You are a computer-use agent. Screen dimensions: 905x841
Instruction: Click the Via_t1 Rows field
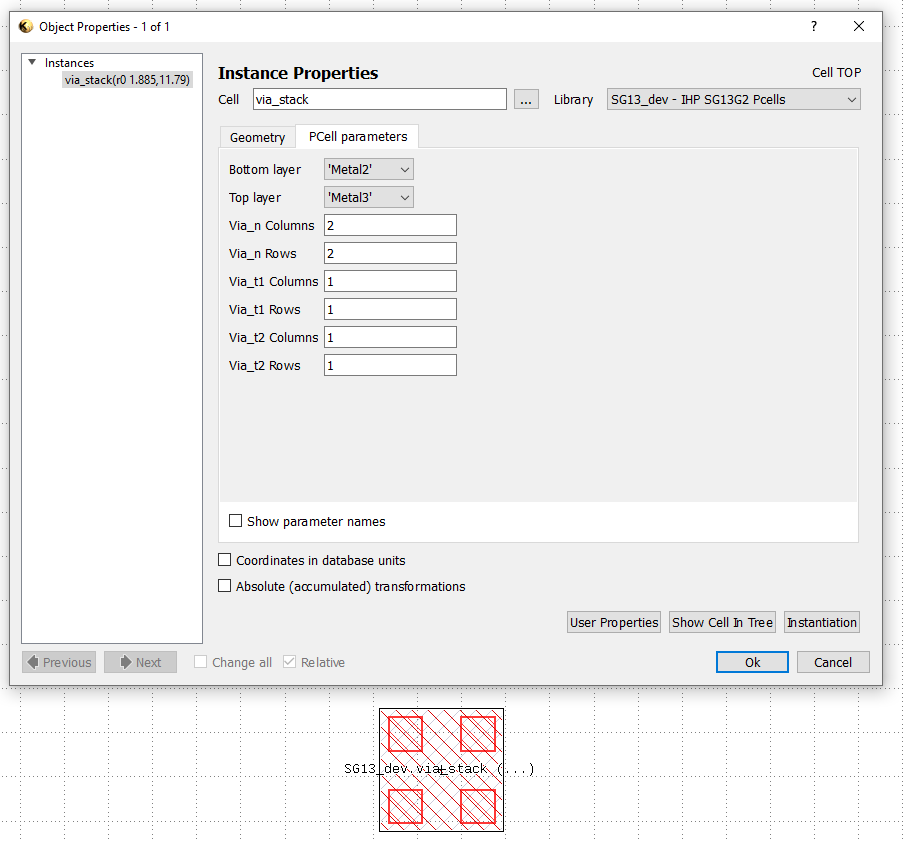point(390,309)
